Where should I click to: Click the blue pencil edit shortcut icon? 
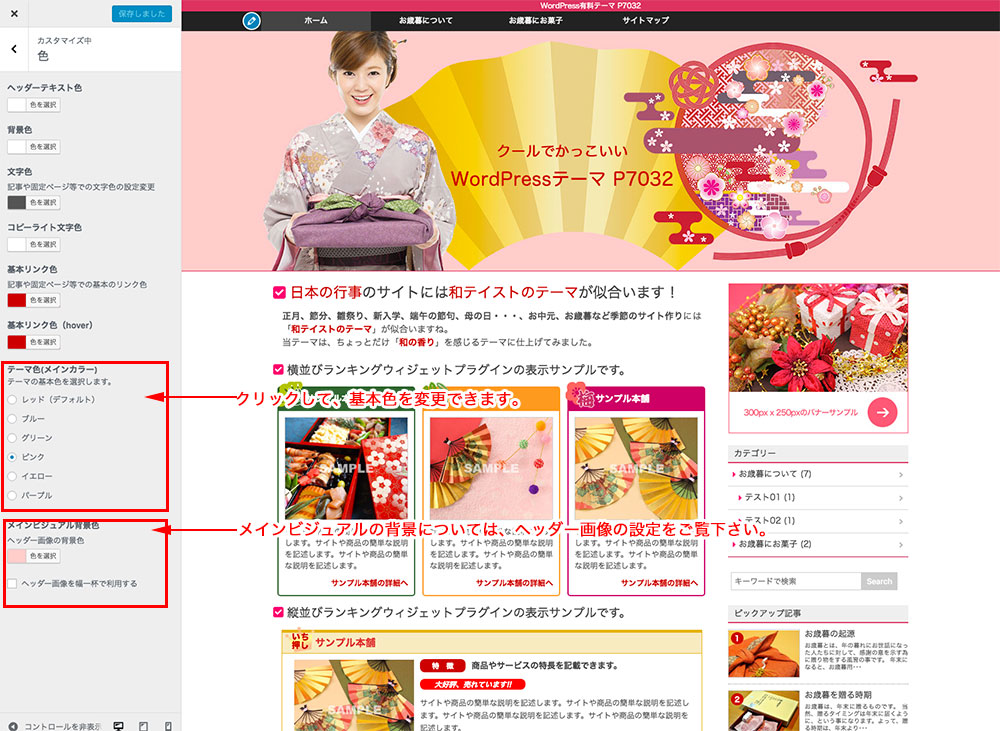click(251, 21)
